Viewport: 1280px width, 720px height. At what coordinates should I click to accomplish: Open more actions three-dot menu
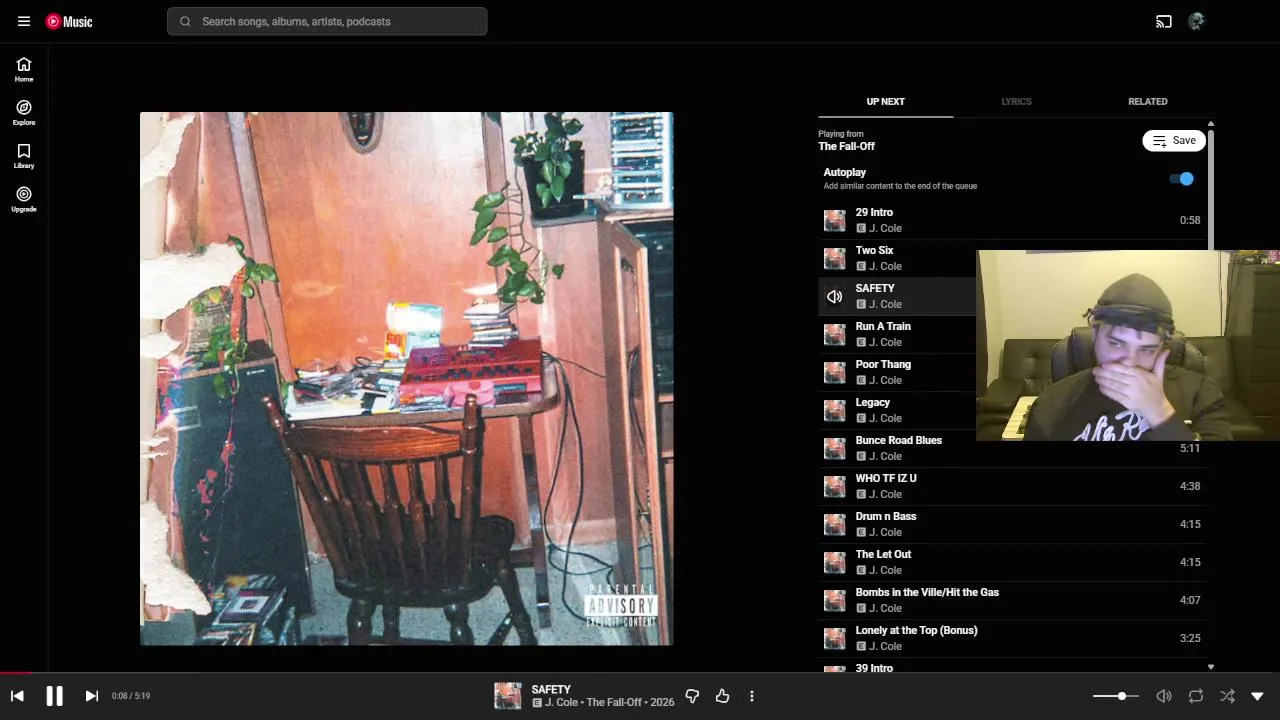(x=752, y=696)
